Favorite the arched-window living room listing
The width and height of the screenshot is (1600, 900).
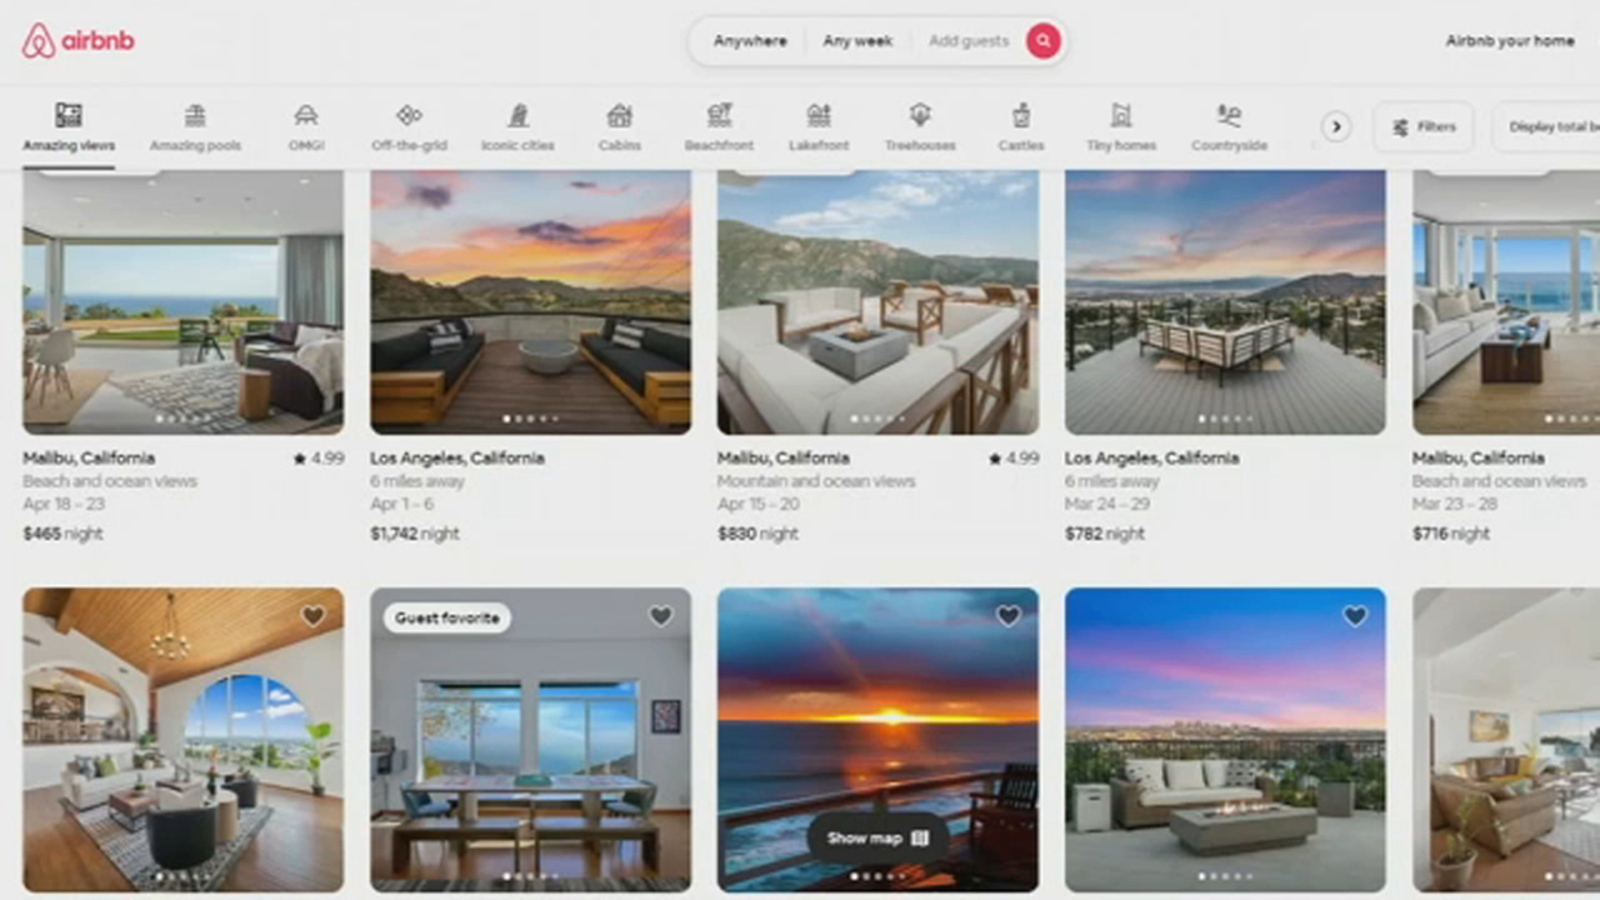[x=313, y=616]
